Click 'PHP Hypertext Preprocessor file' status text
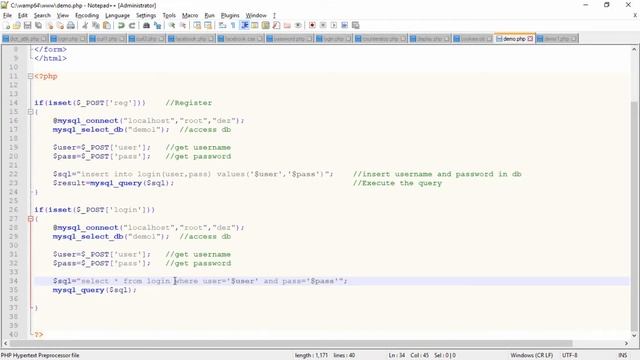 (40, 355)
